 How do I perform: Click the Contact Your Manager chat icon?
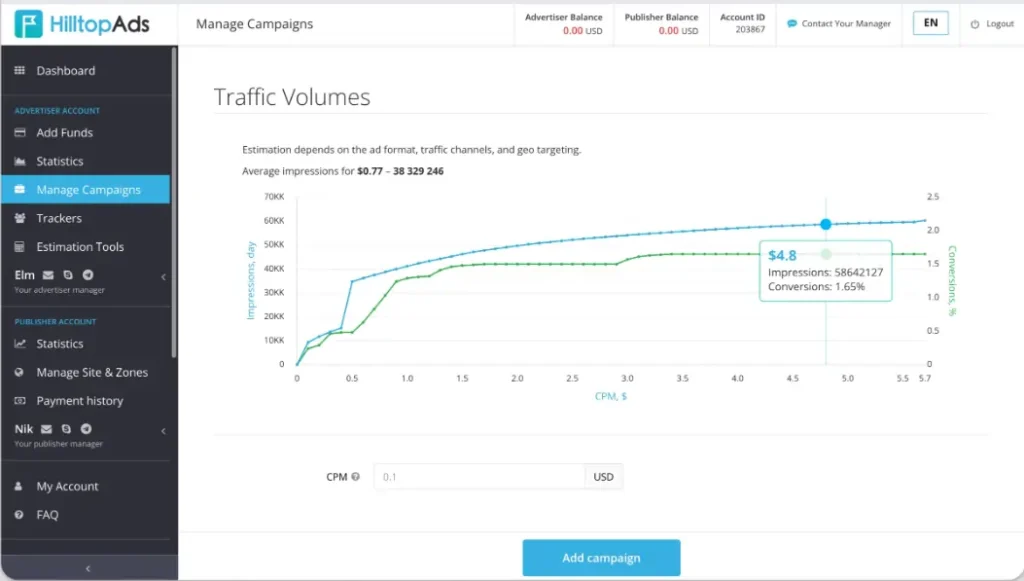coord(792,24)
